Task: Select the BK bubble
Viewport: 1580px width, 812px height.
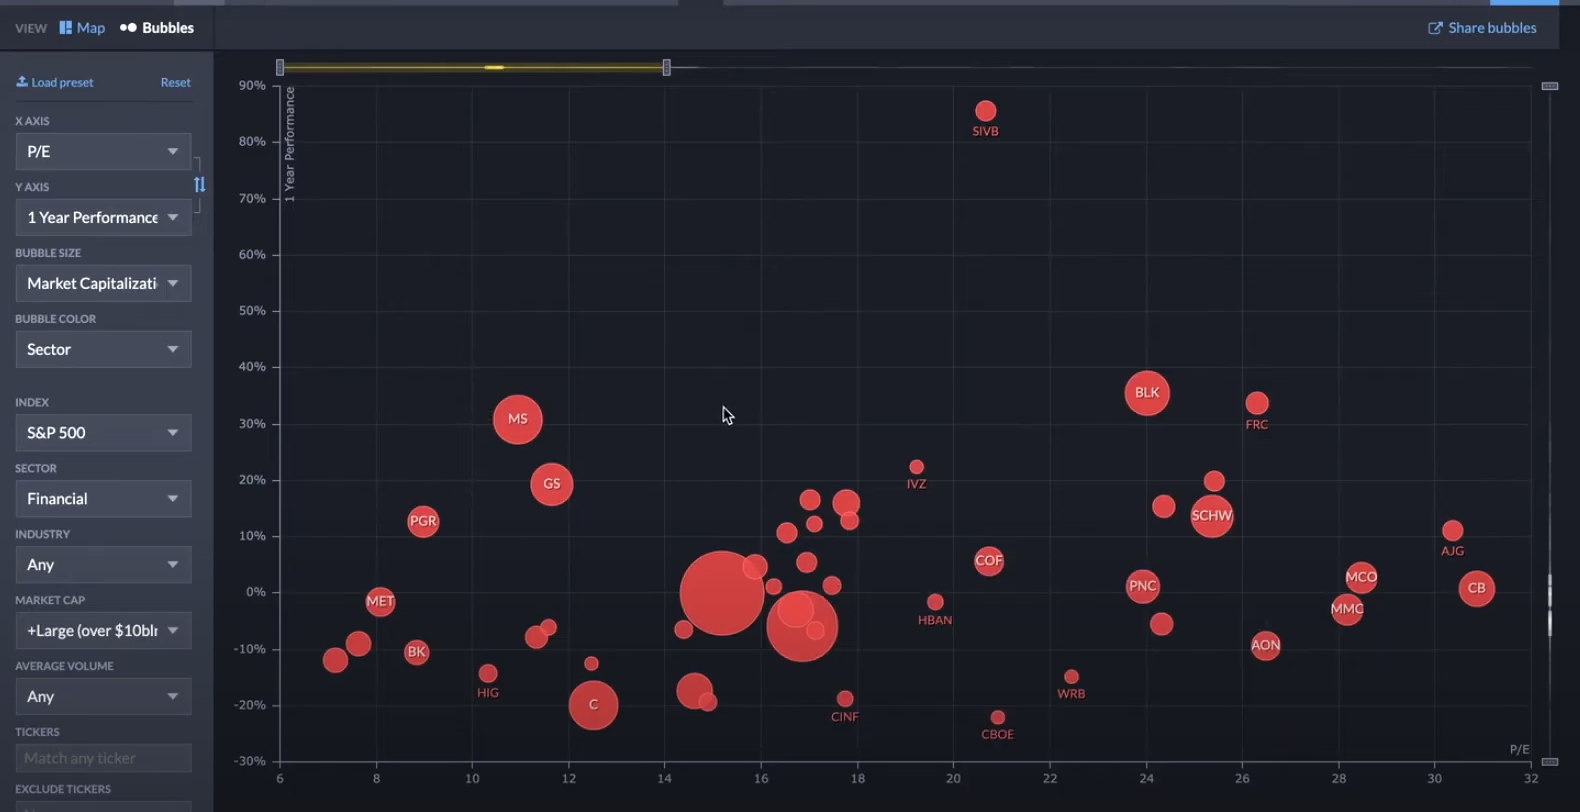Action: coord(417,652)
